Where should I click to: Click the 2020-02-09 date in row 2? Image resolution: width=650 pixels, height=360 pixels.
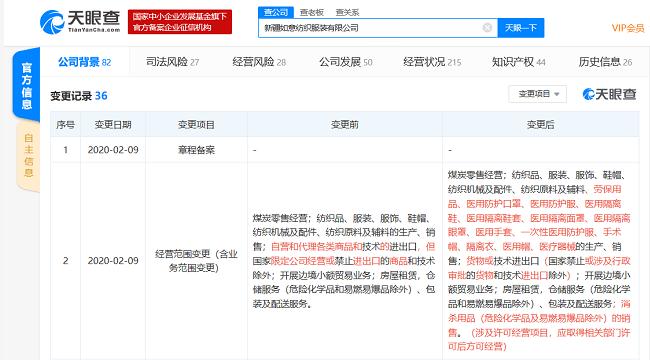click(x=113, y=260)
